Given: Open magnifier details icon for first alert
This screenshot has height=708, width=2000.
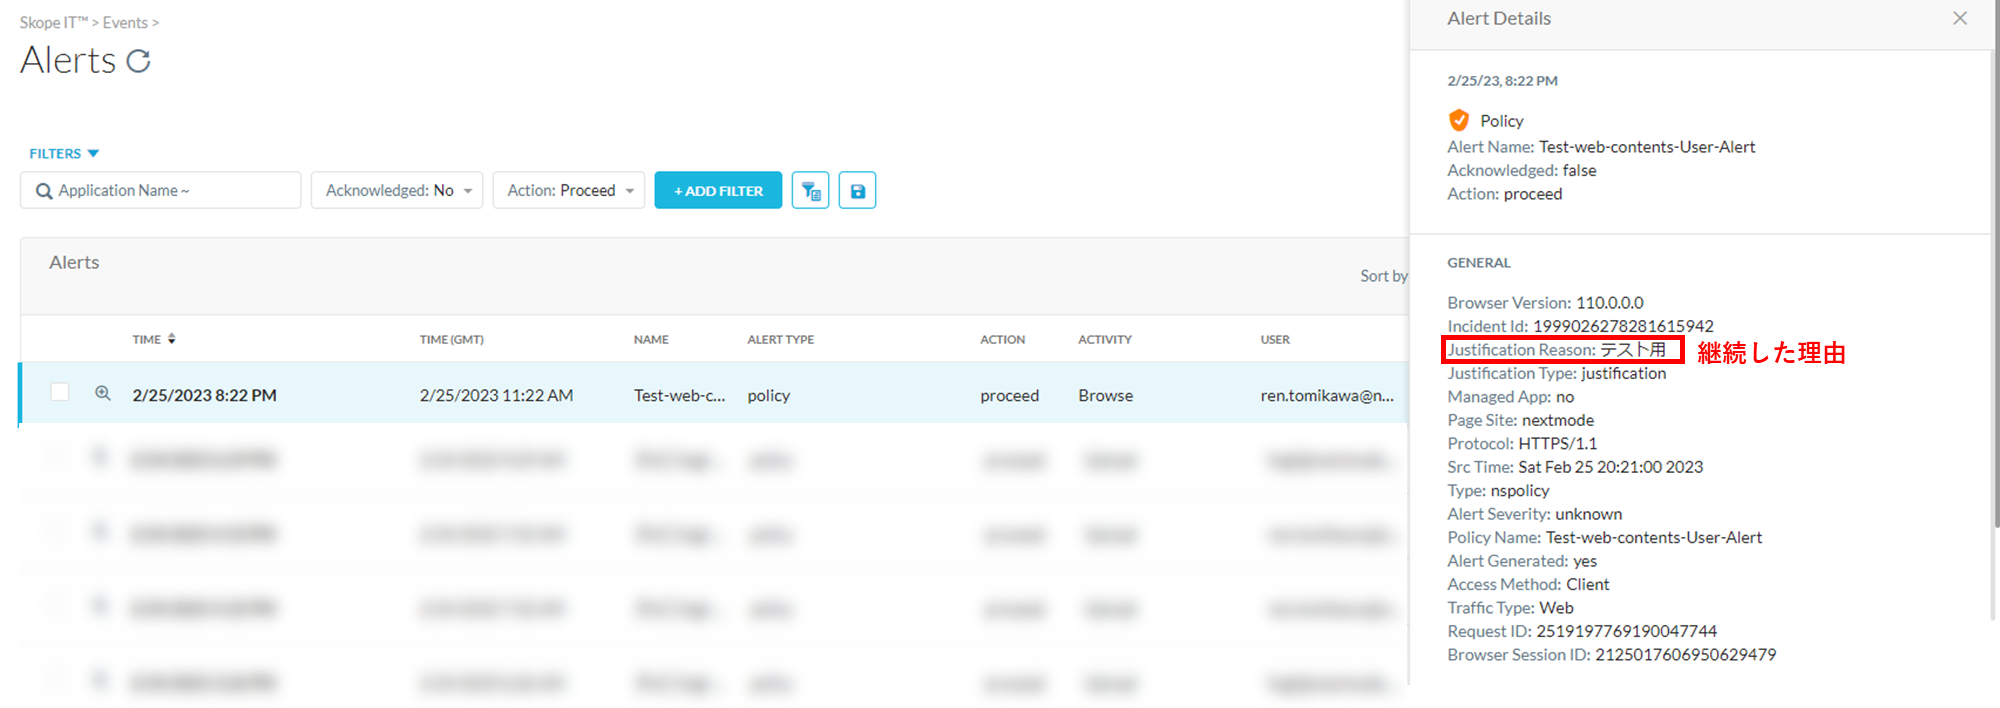Looking at the screenshot, I should click(x=102, y=394).
